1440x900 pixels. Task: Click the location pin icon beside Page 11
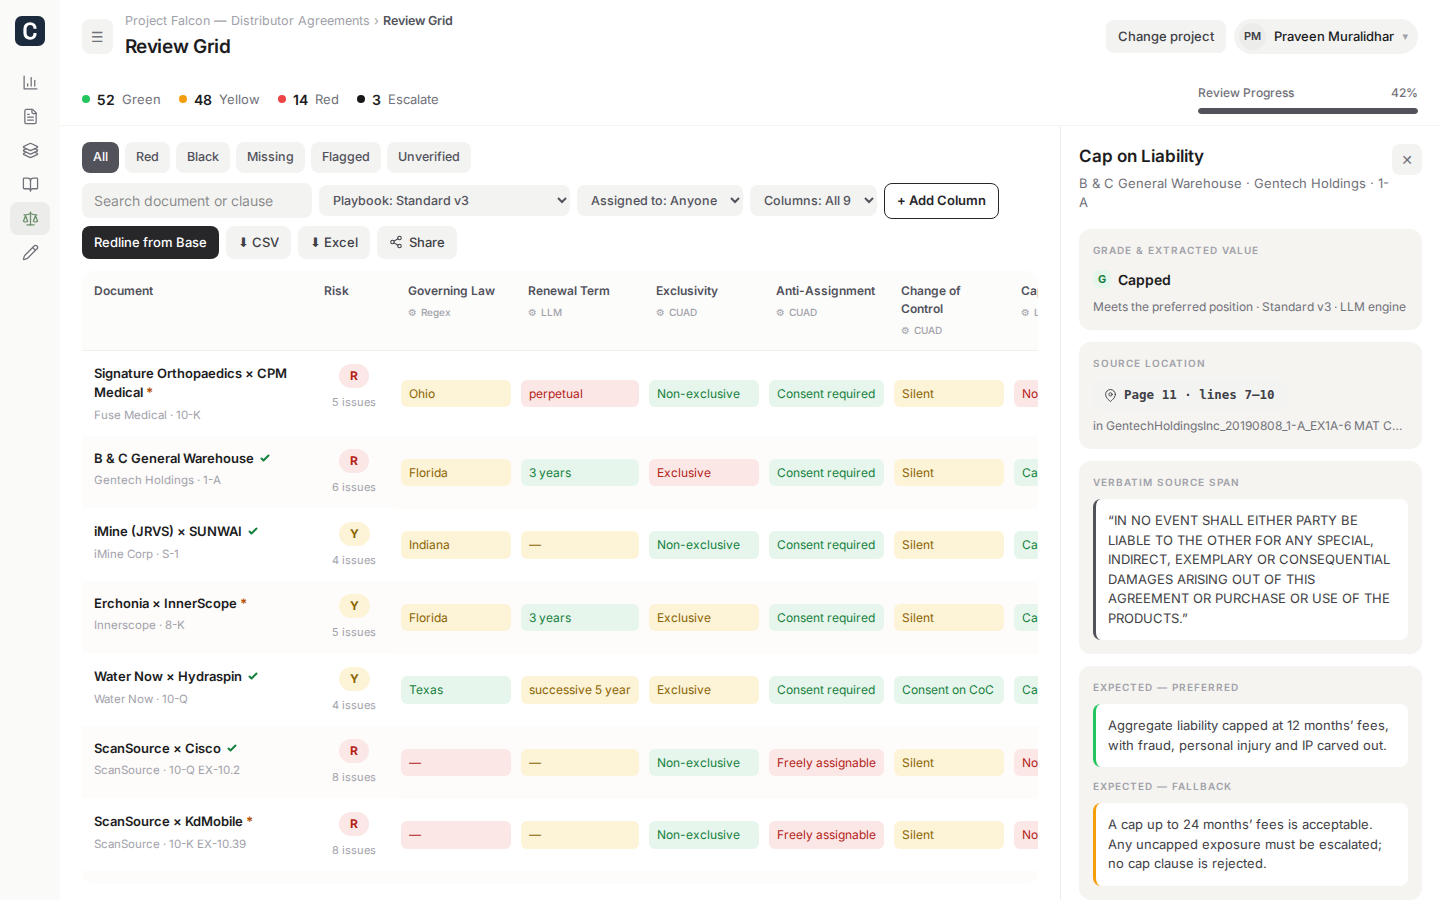tap(1110, 395)
